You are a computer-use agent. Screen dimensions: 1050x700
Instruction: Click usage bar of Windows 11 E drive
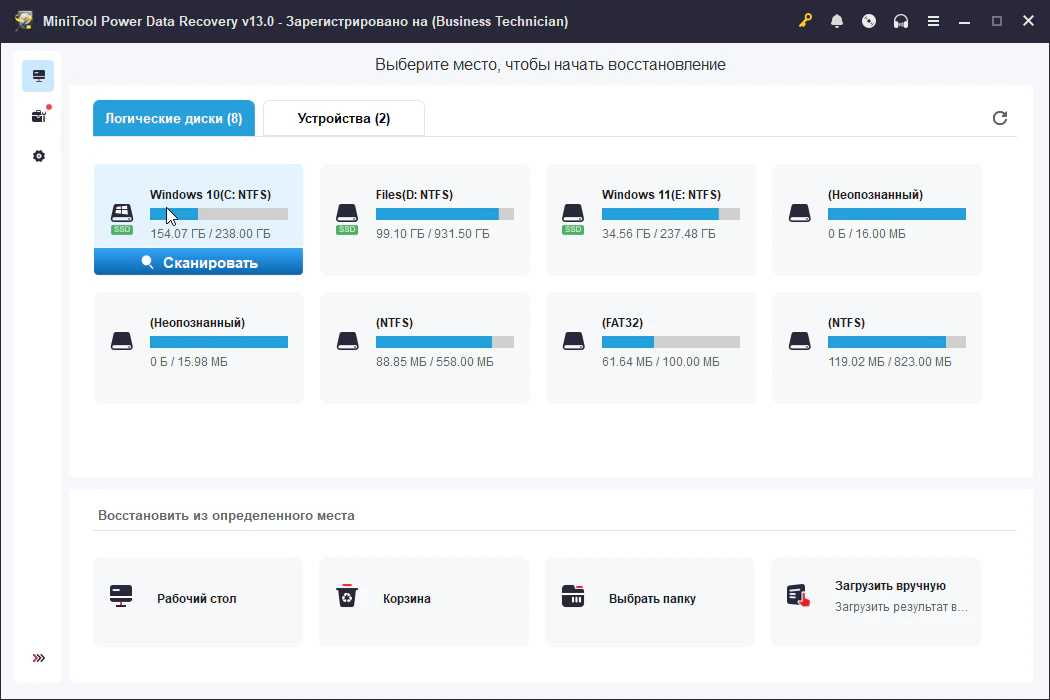click(671, 214)
